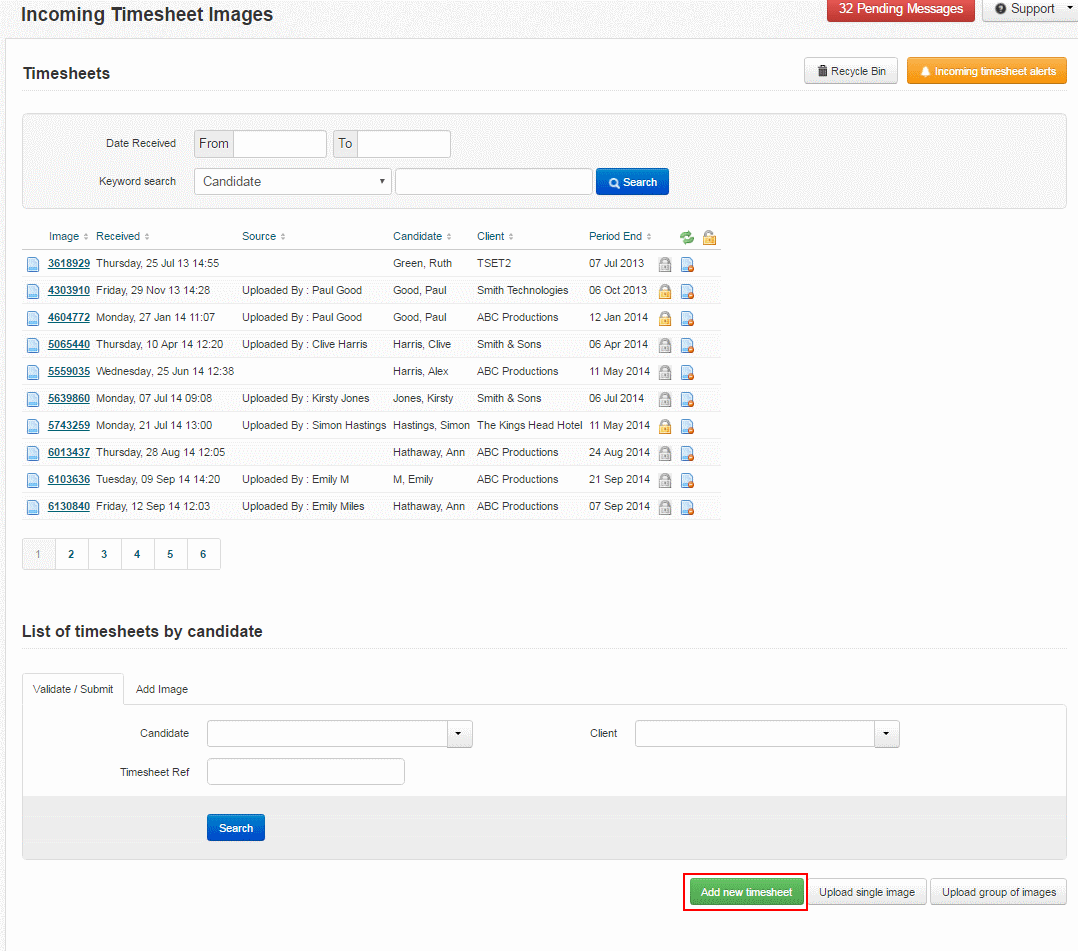This screenshot has height=951, width=1078.
Task: Sort table by Source column
Action: click(x=263, y=236)
